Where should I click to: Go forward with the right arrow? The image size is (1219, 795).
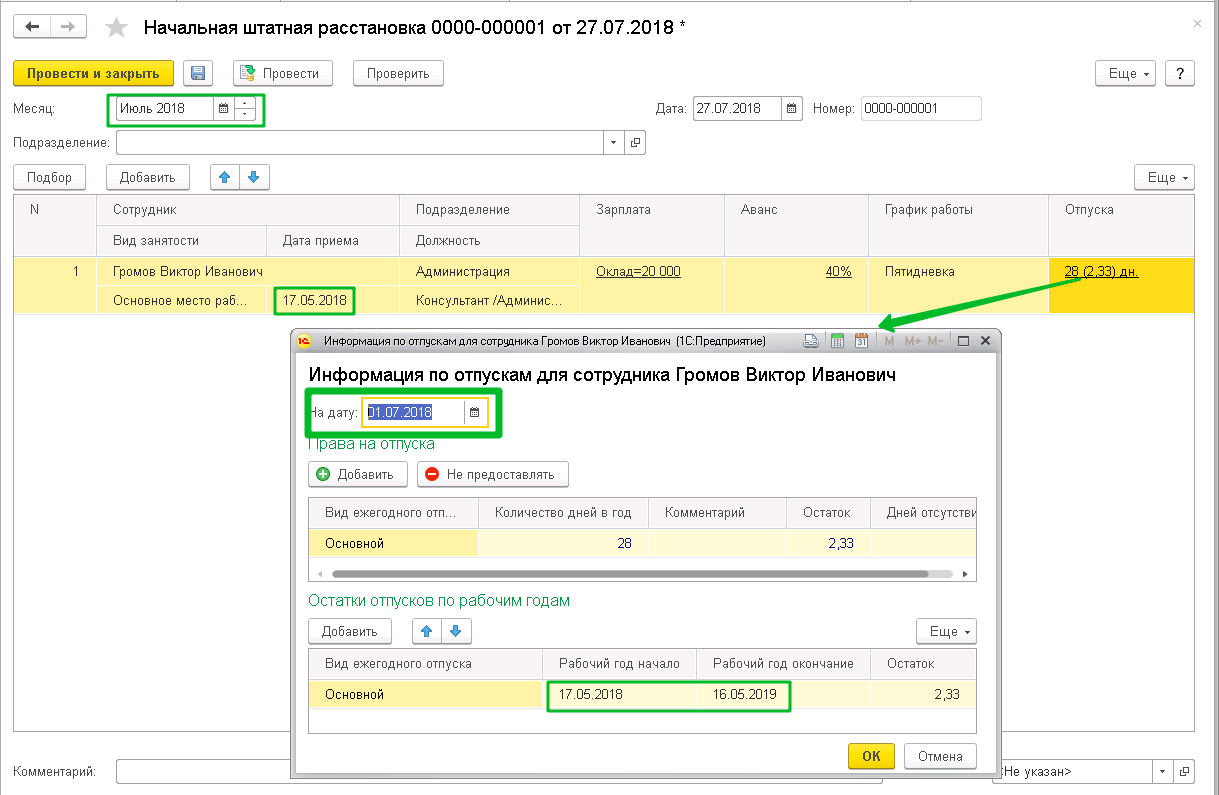coord(69,27)
